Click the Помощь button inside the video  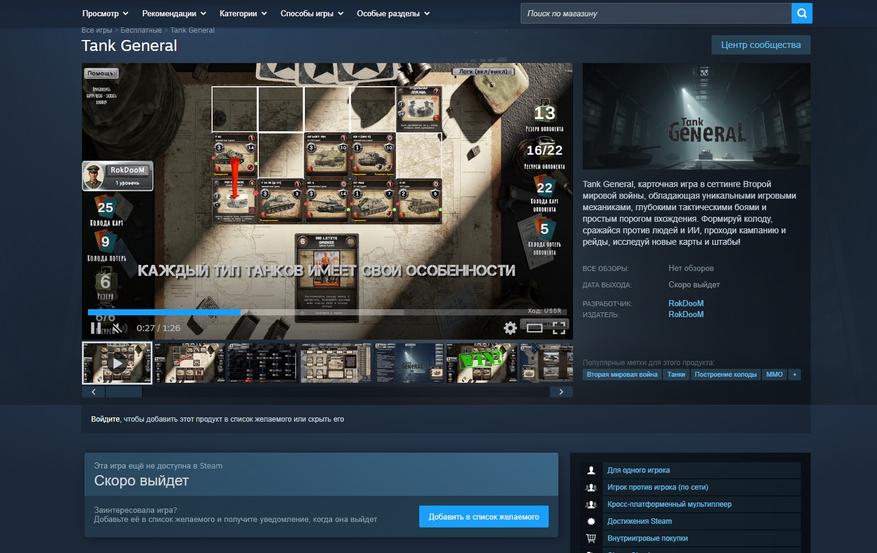pos(101,73)
